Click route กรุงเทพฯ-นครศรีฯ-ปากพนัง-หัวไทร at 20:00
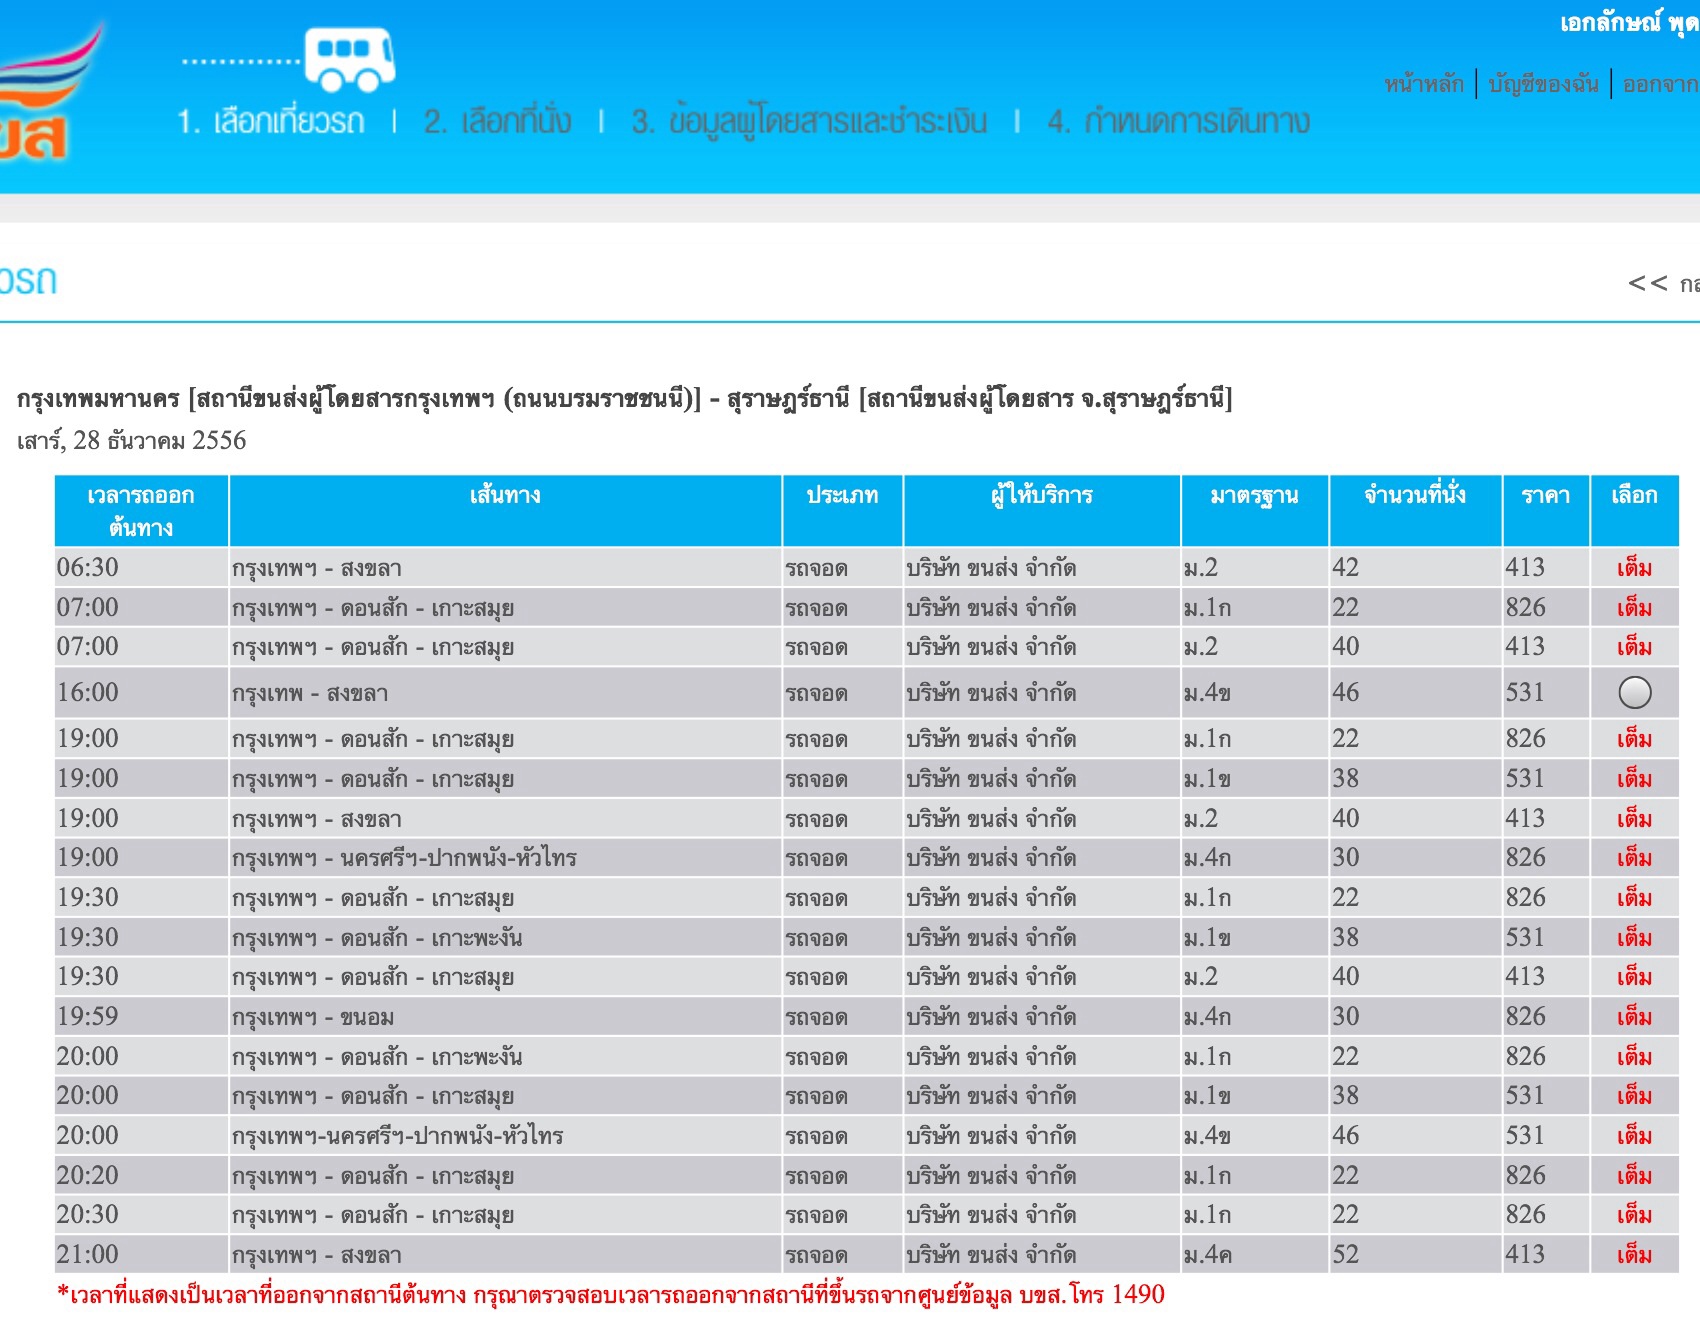 tap(398, 1136)
